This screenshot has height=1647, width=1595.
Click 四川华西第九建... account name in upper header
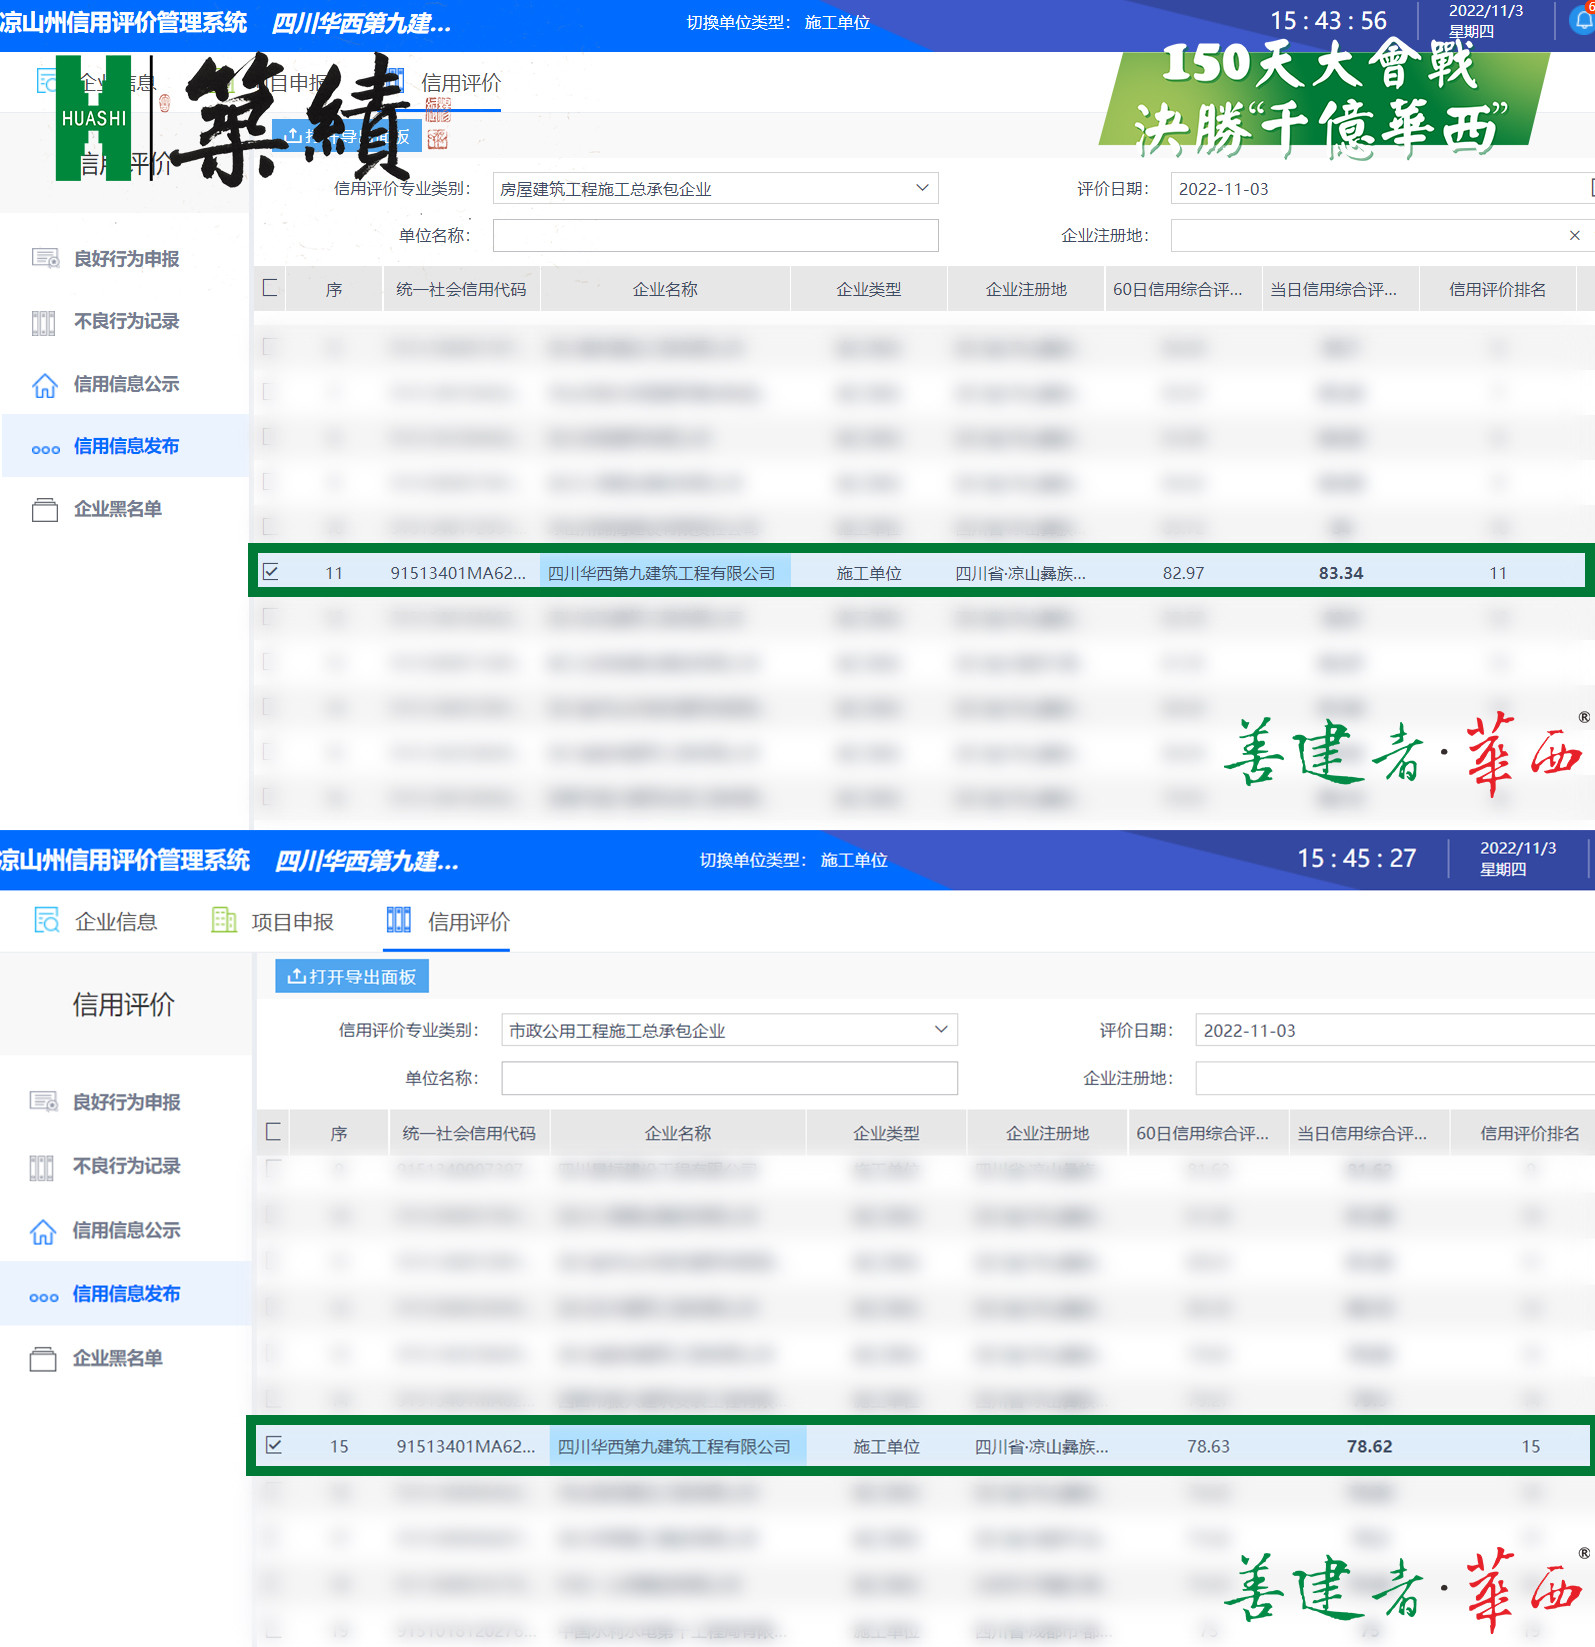point(361,23)
